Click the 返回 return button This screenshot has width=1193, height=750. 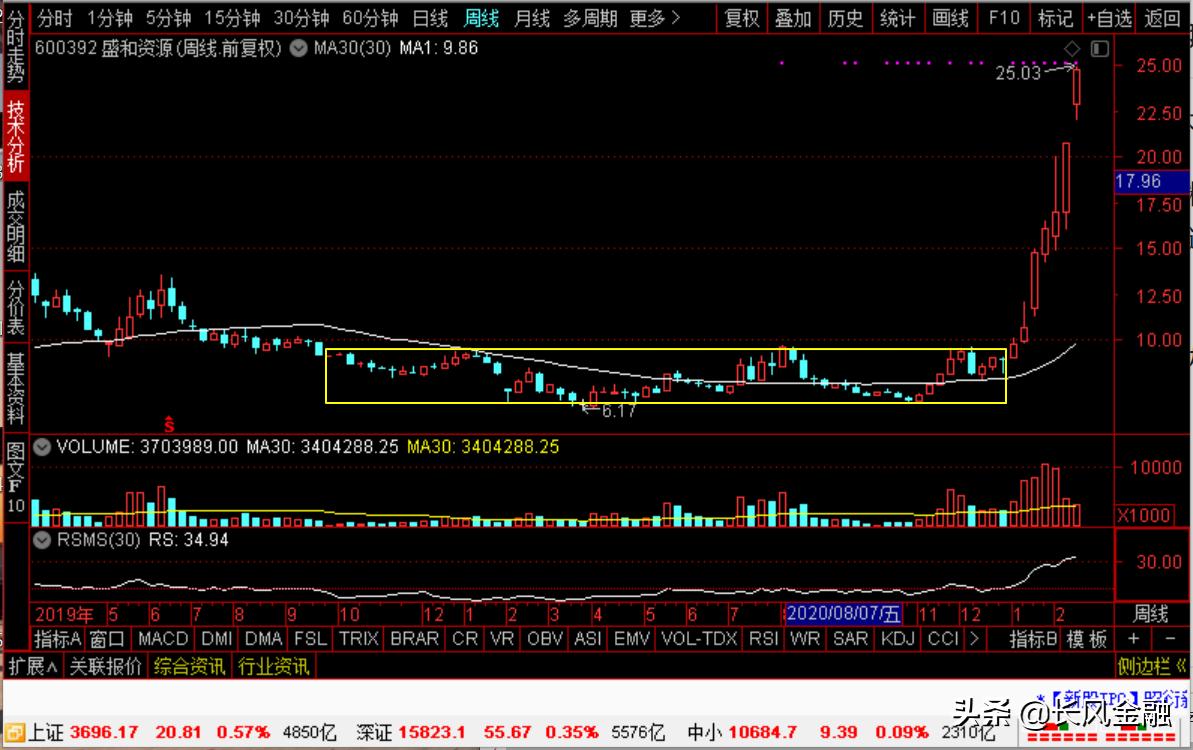[1163, 18]
